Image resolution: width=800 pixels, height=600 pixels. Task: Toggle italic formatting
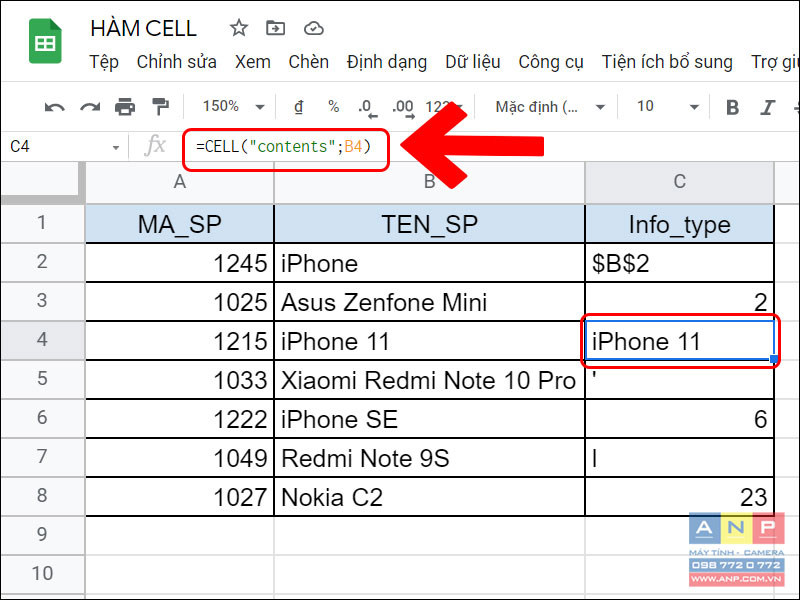click(767, 107)
